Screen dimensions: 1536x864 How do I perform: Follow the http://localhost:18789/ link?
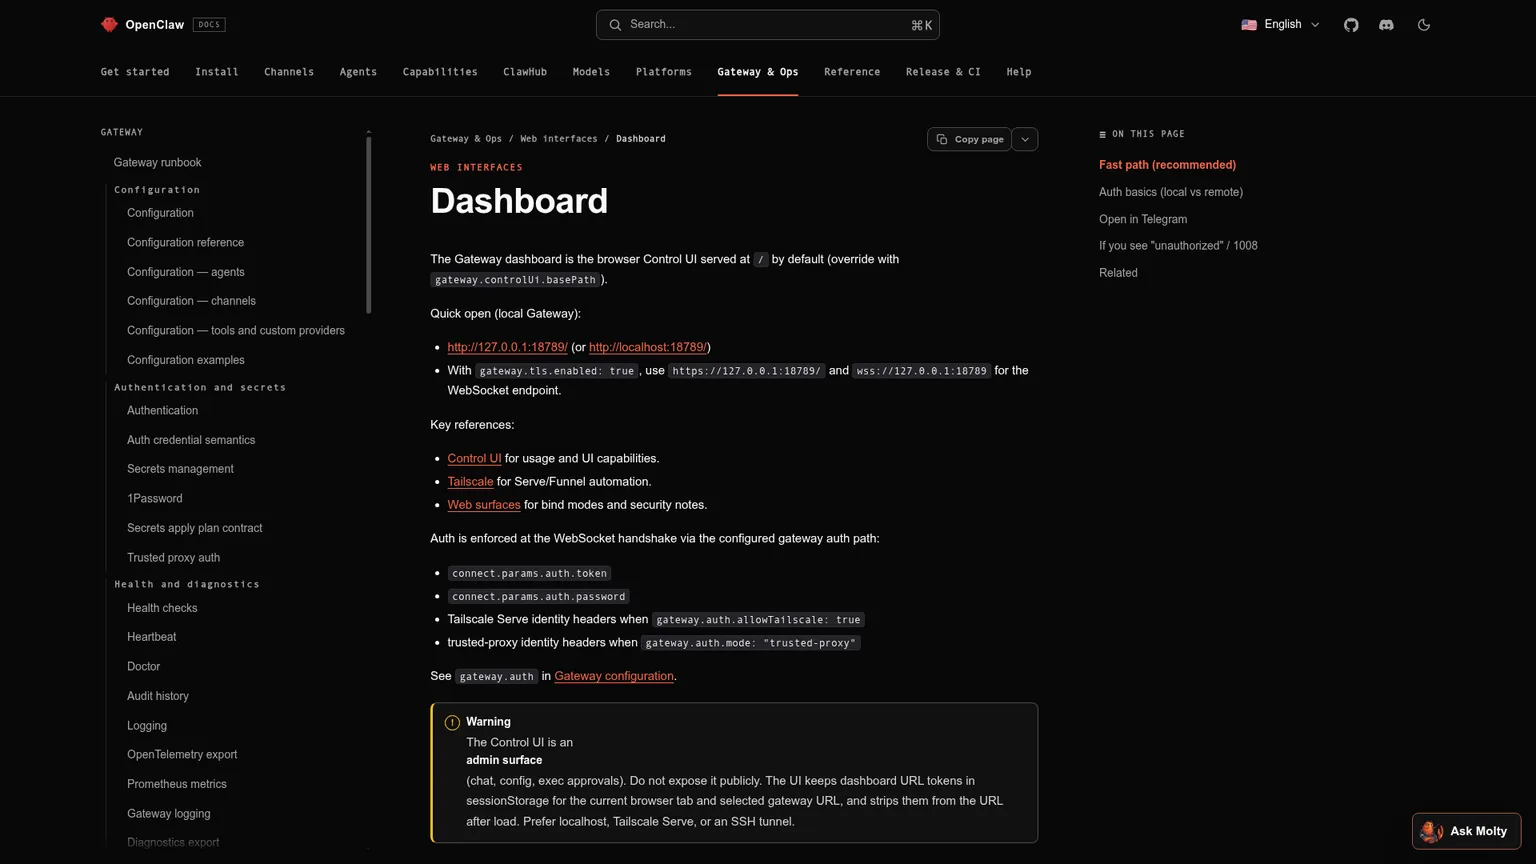(647, 347)
